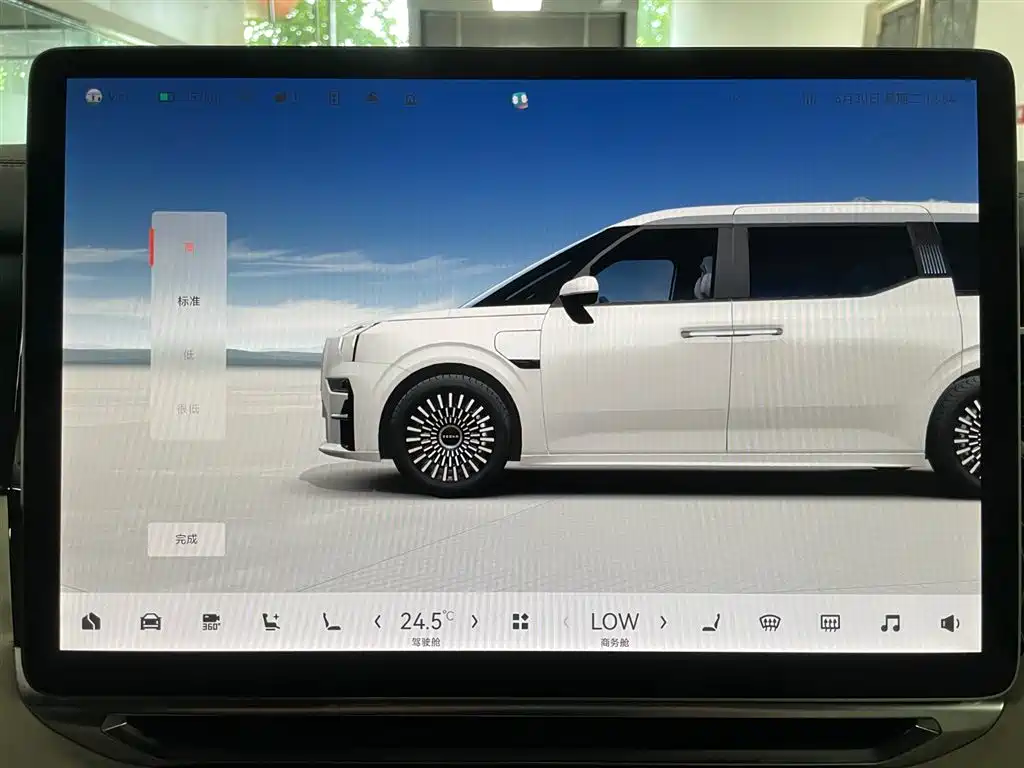Raise business cabin temperature from LOW
The height and width of the screenshot is (768, 1024).
pos(664,622)
